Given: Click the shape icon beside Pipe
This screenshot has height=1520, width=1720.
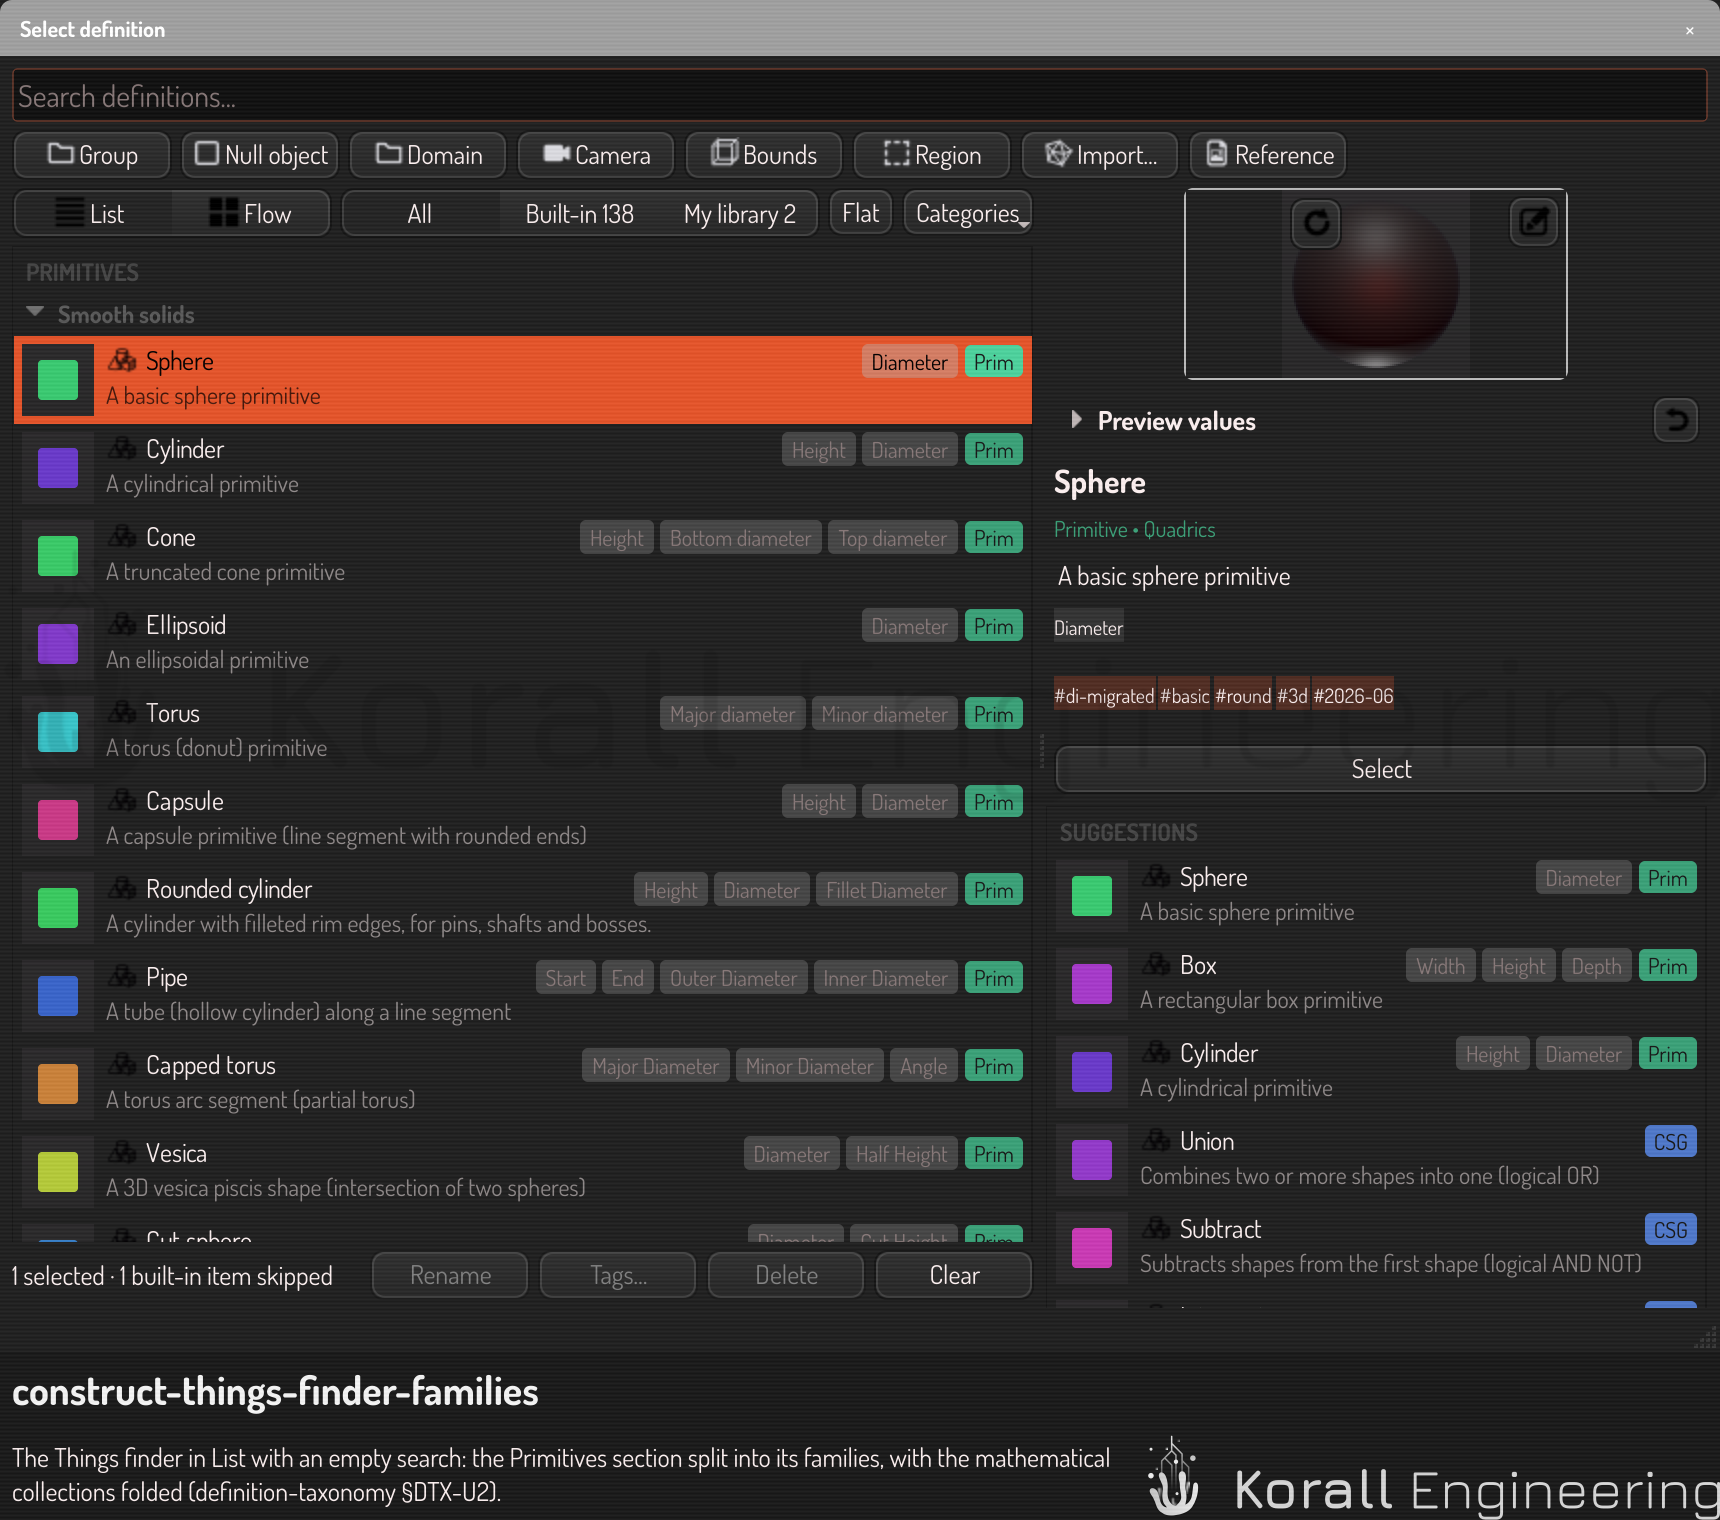Looking at the screenshot, I should click(123, 976).
